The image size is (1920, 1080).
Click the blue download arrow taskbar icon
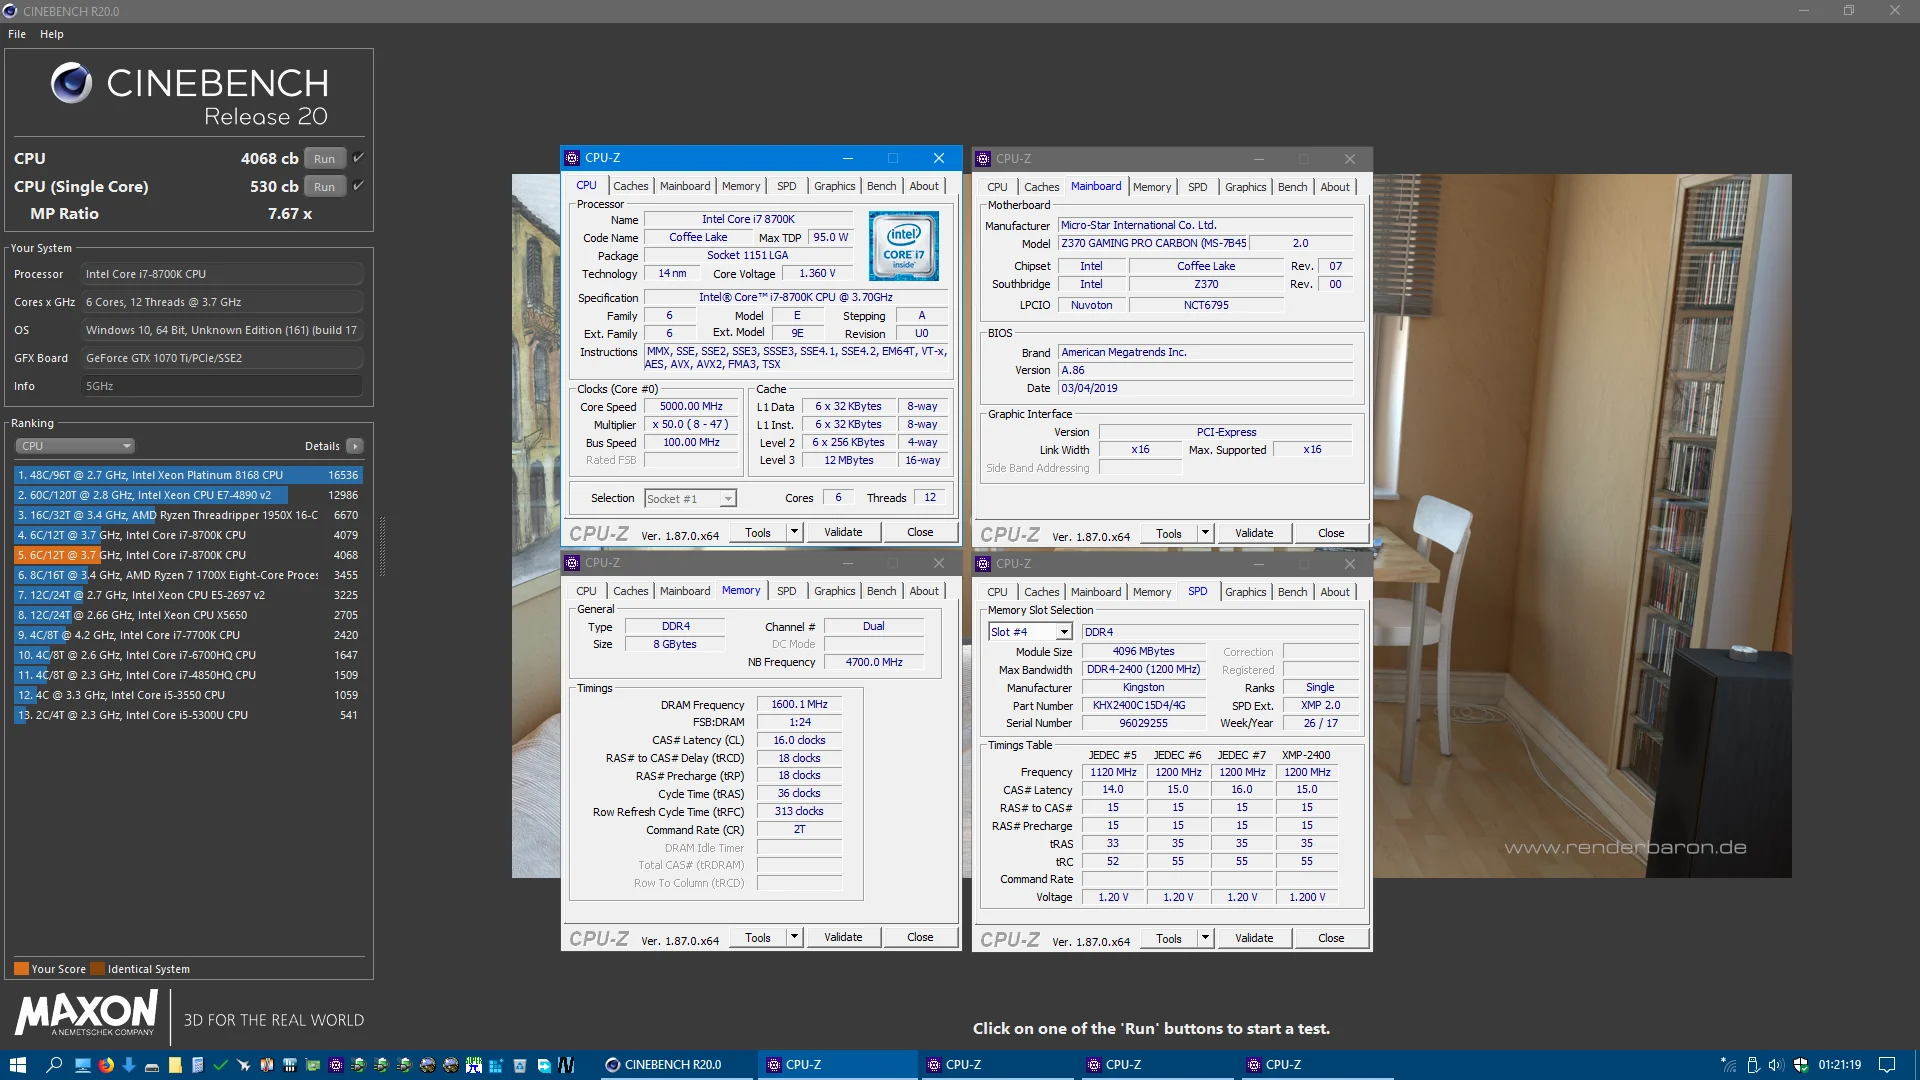tap(129, 1065)
